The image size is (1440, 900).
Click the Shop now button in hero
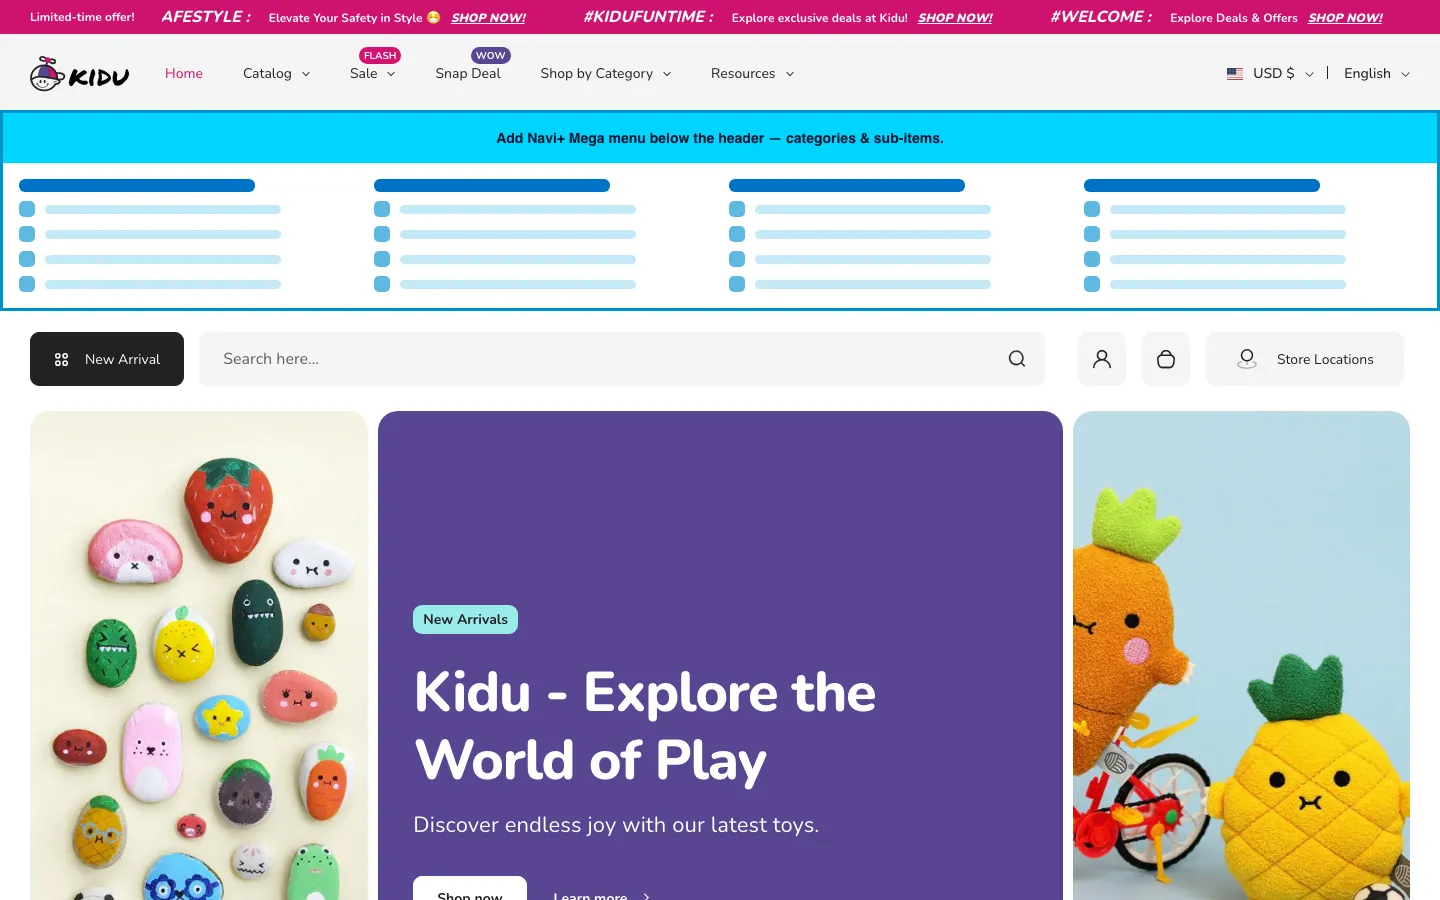(470, 890)
